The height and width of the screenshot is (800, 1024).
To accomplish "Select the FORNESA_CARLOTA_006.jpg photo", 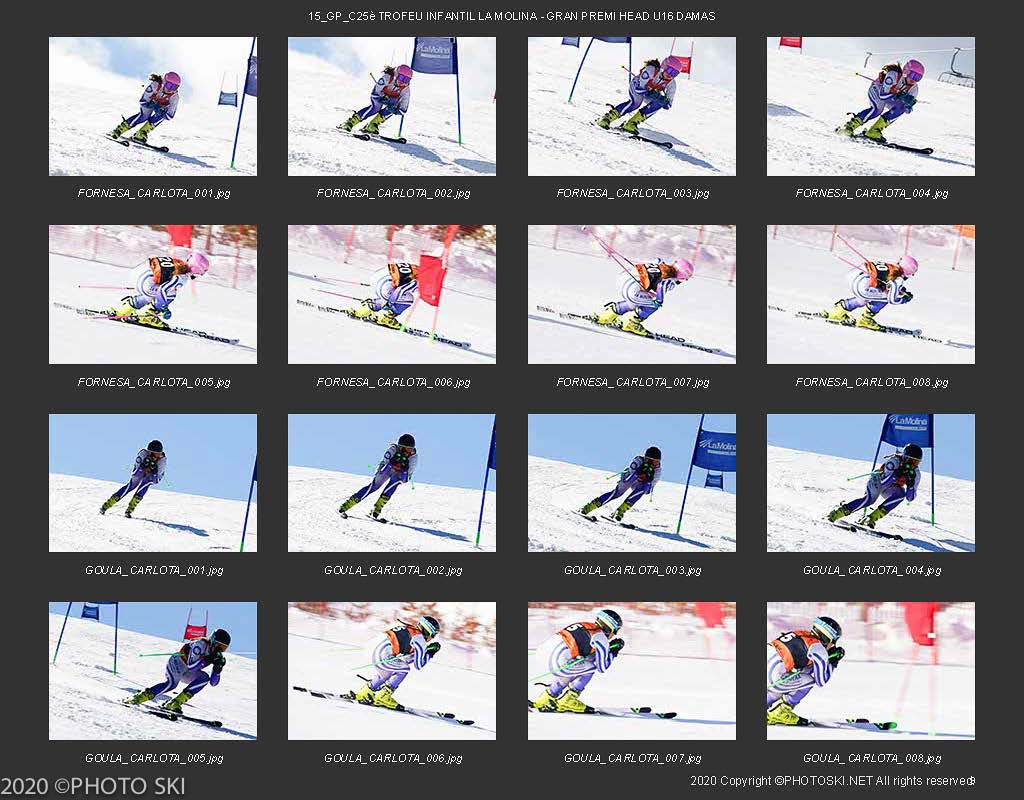I will [392, 295].
